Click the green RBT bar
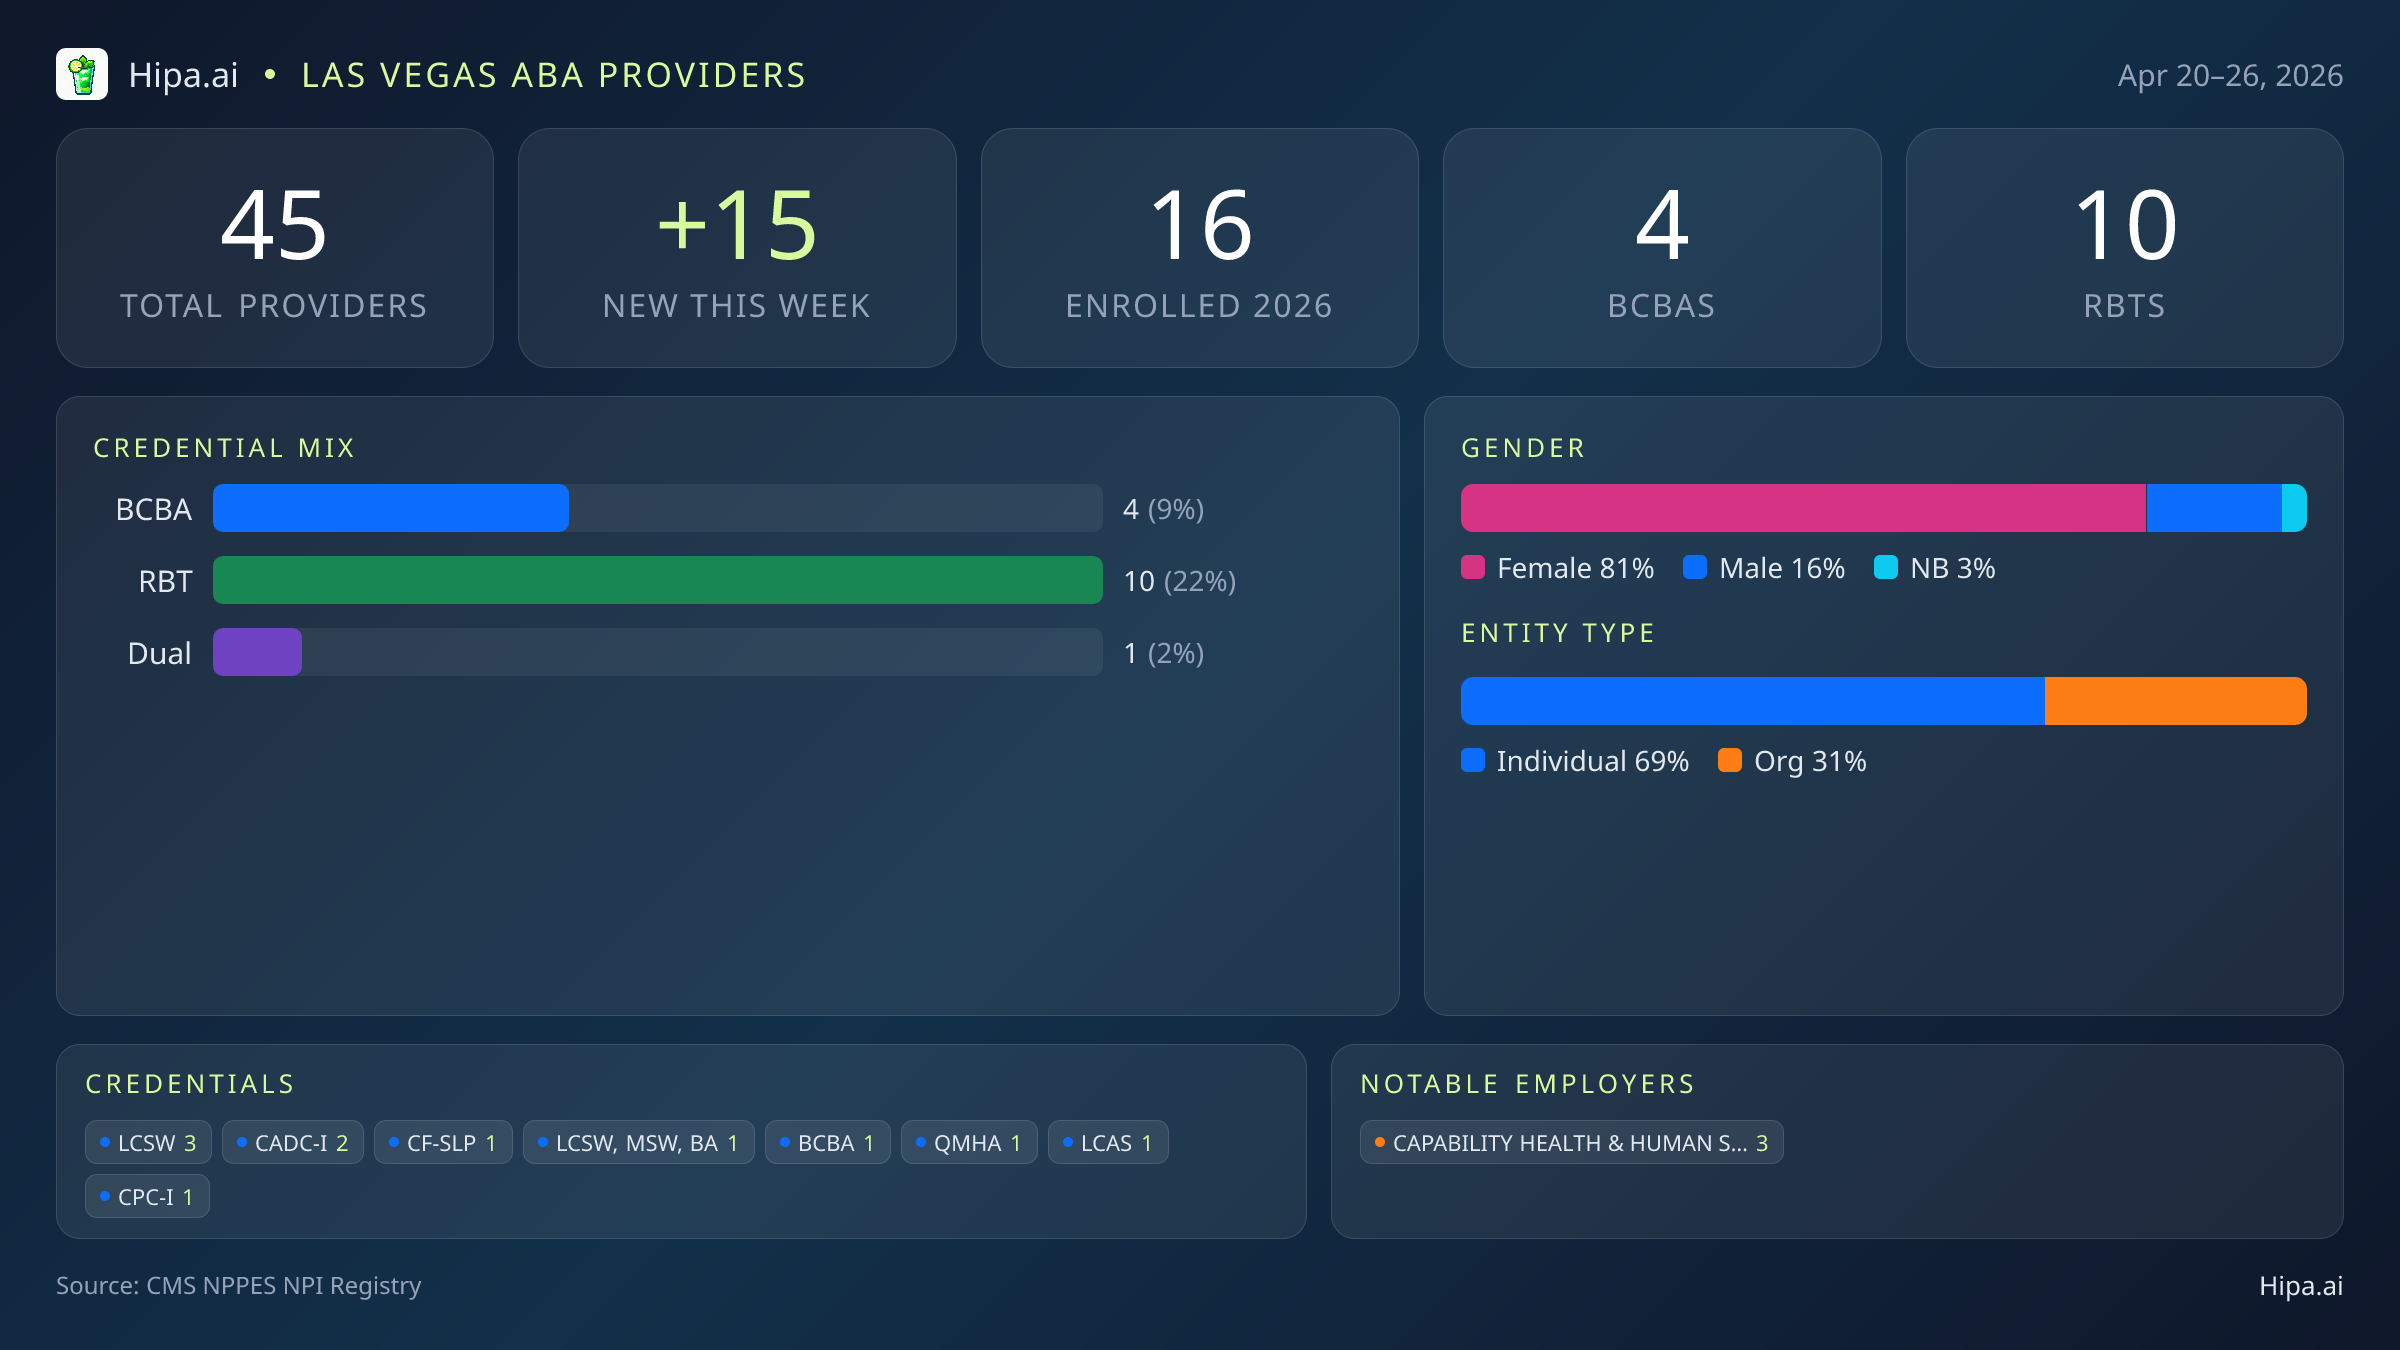2400x1350 pixels. 657,581
